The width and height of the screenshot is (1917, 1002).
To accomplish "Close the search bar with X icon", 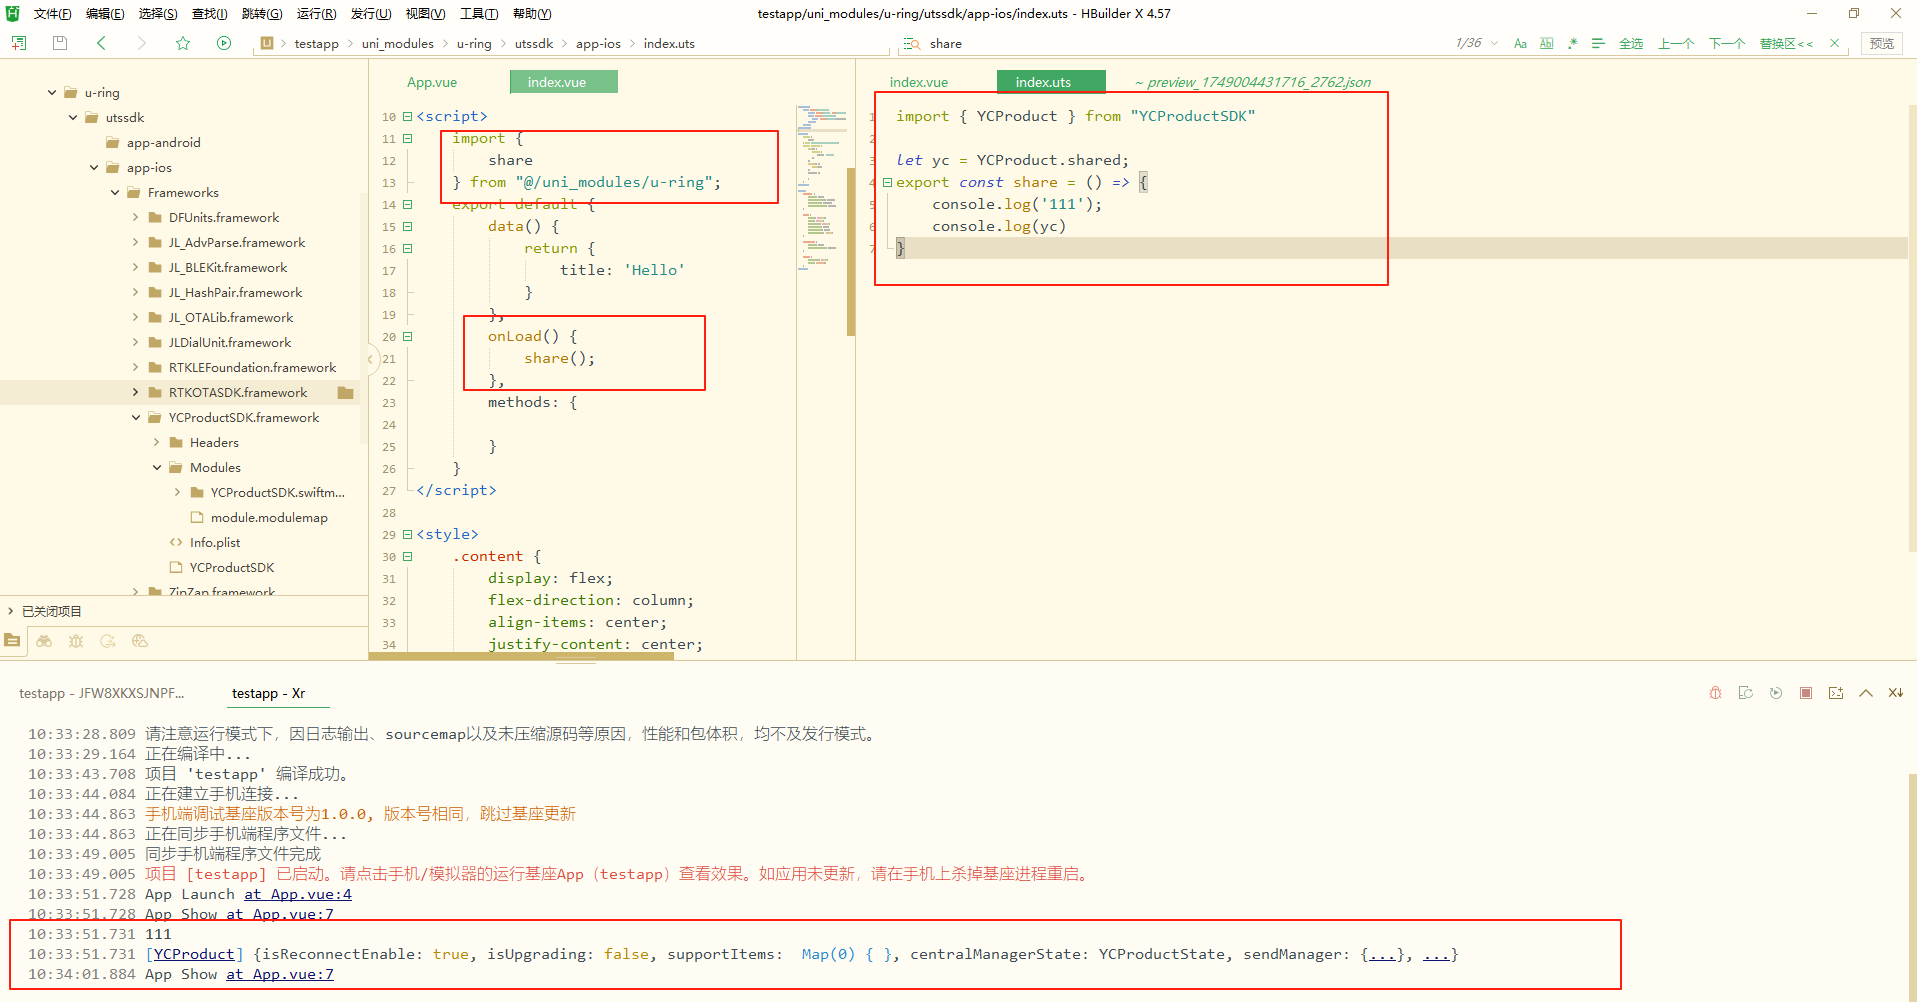I will [1834, 43].
